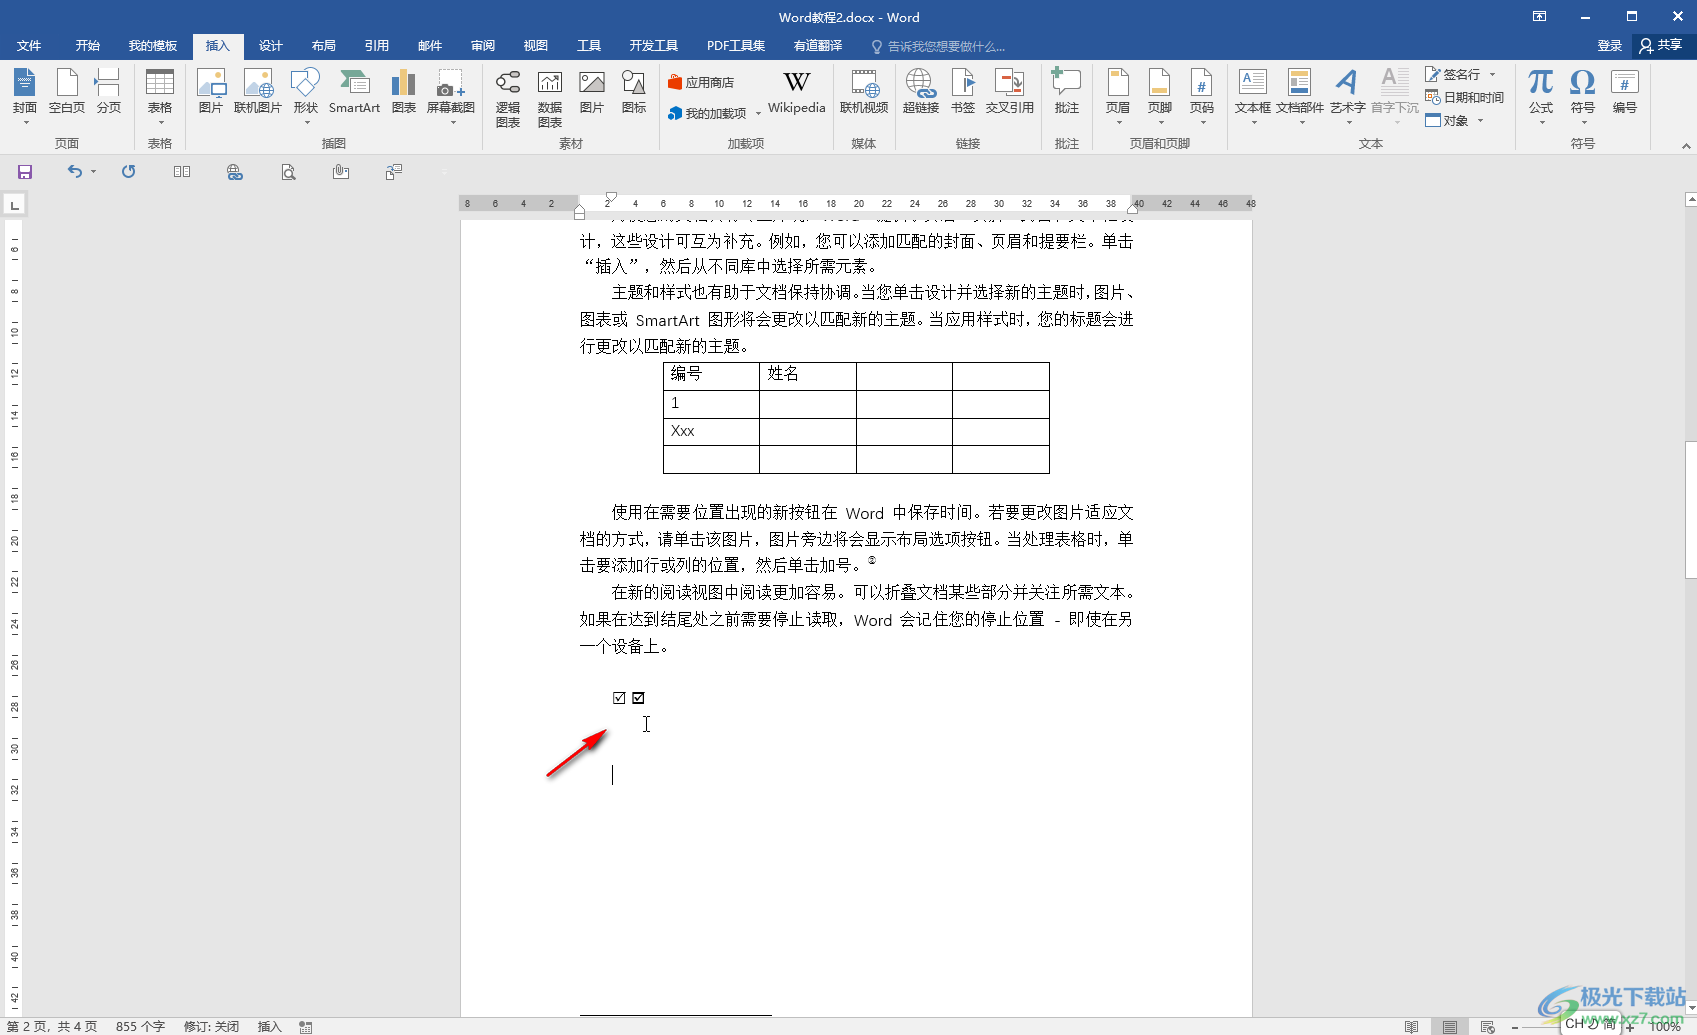
Task: Toggle insert/overtype mode (插入) in status bar
Action: 270,1027
